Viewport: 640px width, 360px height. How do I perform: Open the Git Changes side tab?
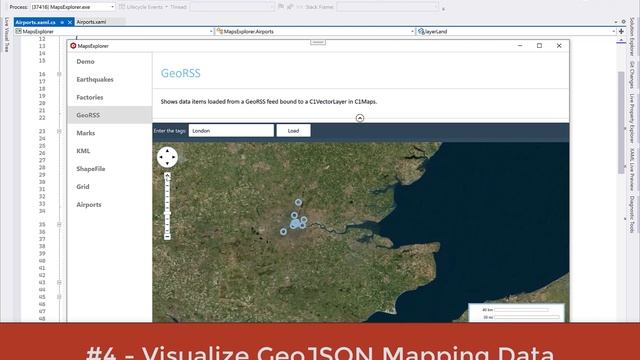[632, 75]
